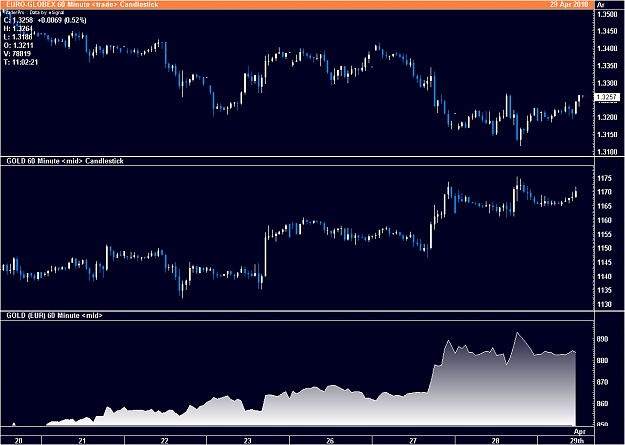Click the 1155 gold axis label
Screen dimensions: 625x445
[605, 234]
